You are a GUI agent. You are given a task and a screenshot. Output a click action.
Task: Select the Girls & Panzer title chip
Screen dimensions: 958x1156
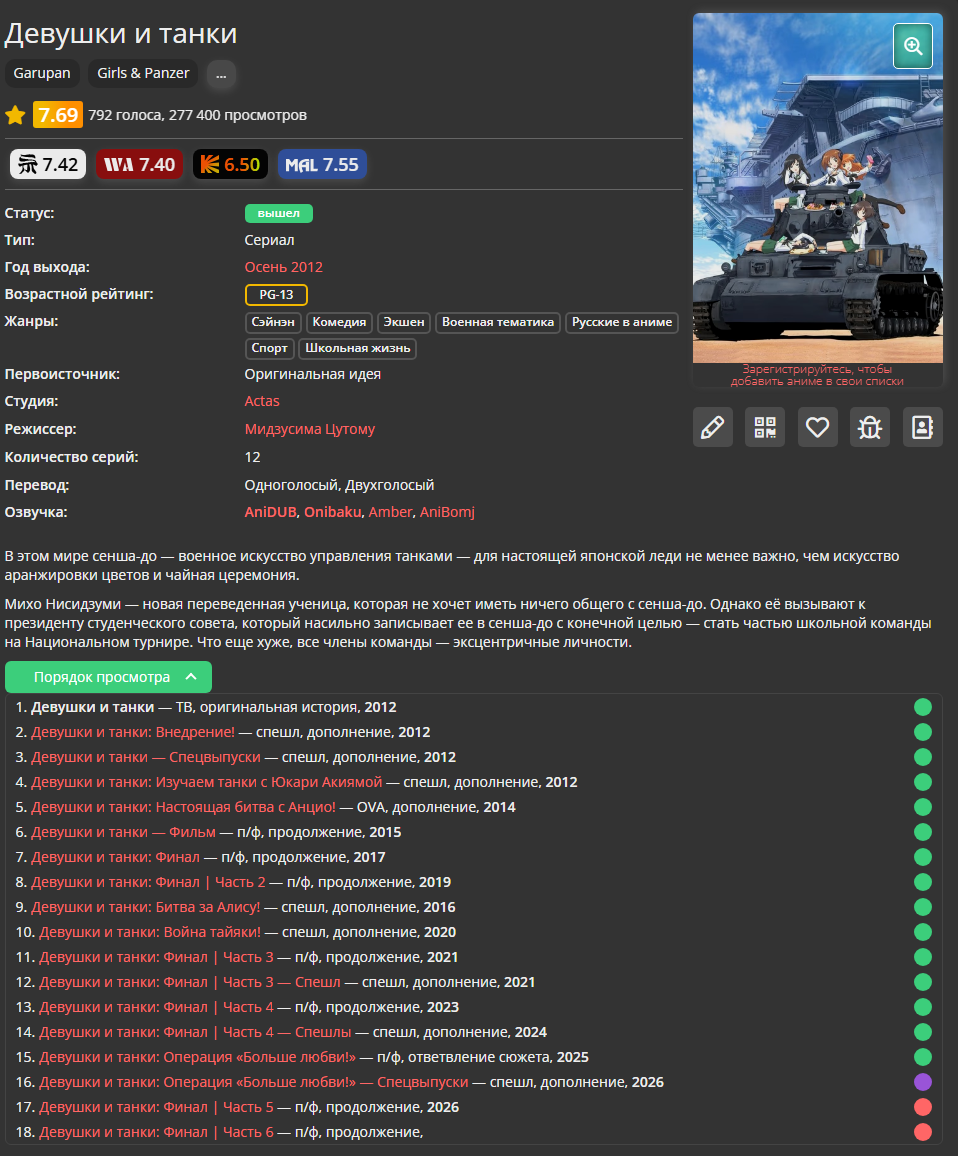143,74
